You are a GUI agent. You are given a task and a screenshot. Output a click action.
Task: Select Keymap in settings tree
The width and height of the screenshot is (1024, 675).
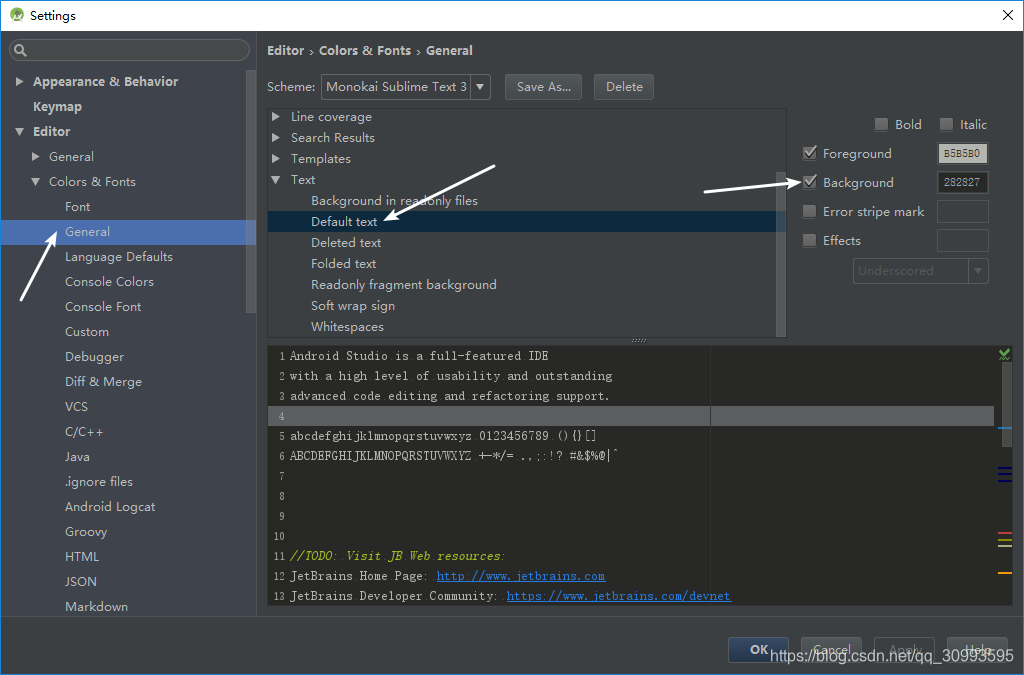[x=57, y=106]
